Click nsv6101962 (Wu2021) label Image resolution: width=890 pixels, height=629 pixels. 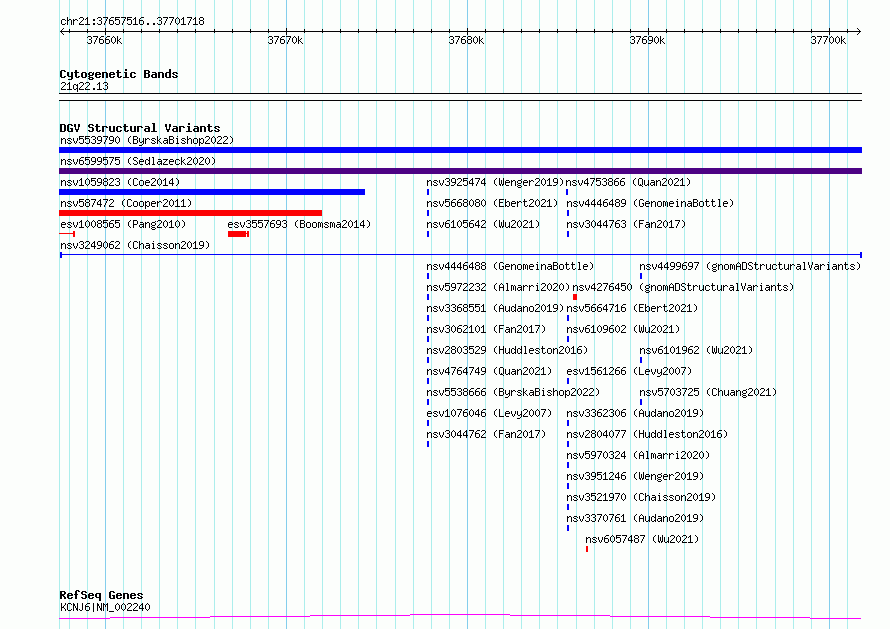696,350
